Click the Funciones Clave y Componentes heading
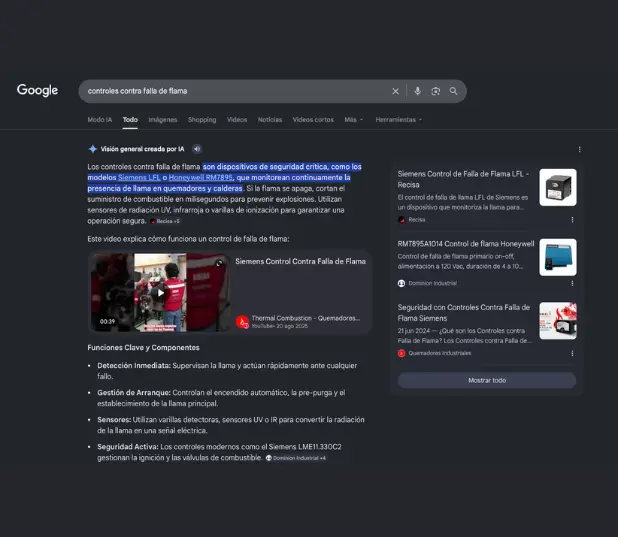 click(143, 348)
